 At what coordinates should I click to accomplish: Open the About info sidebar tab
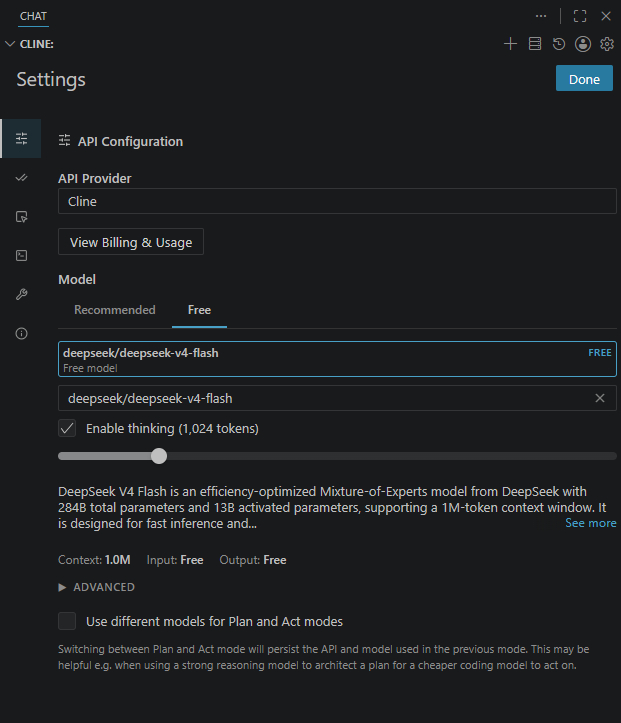tap(21, 333)
